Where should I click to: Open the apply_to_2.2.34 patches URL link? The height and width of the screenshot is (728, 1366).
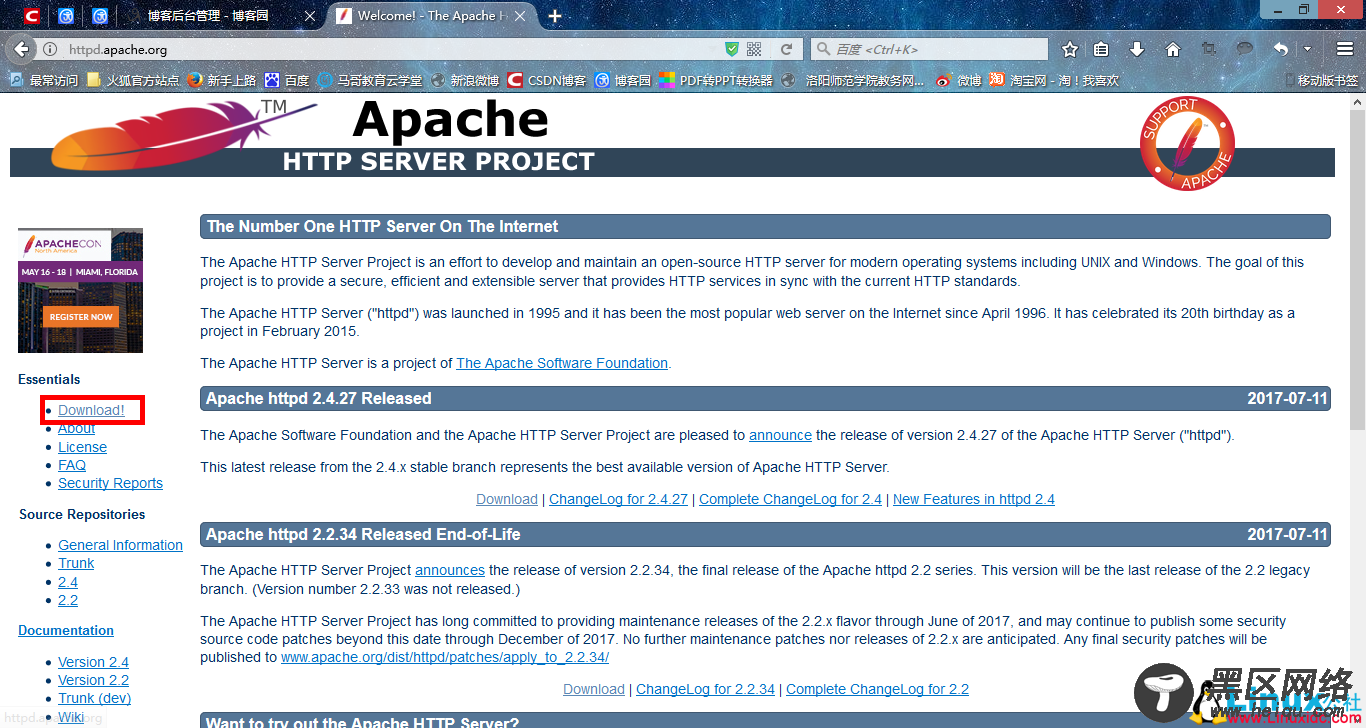pyautogui.click(x=445, y=657)
